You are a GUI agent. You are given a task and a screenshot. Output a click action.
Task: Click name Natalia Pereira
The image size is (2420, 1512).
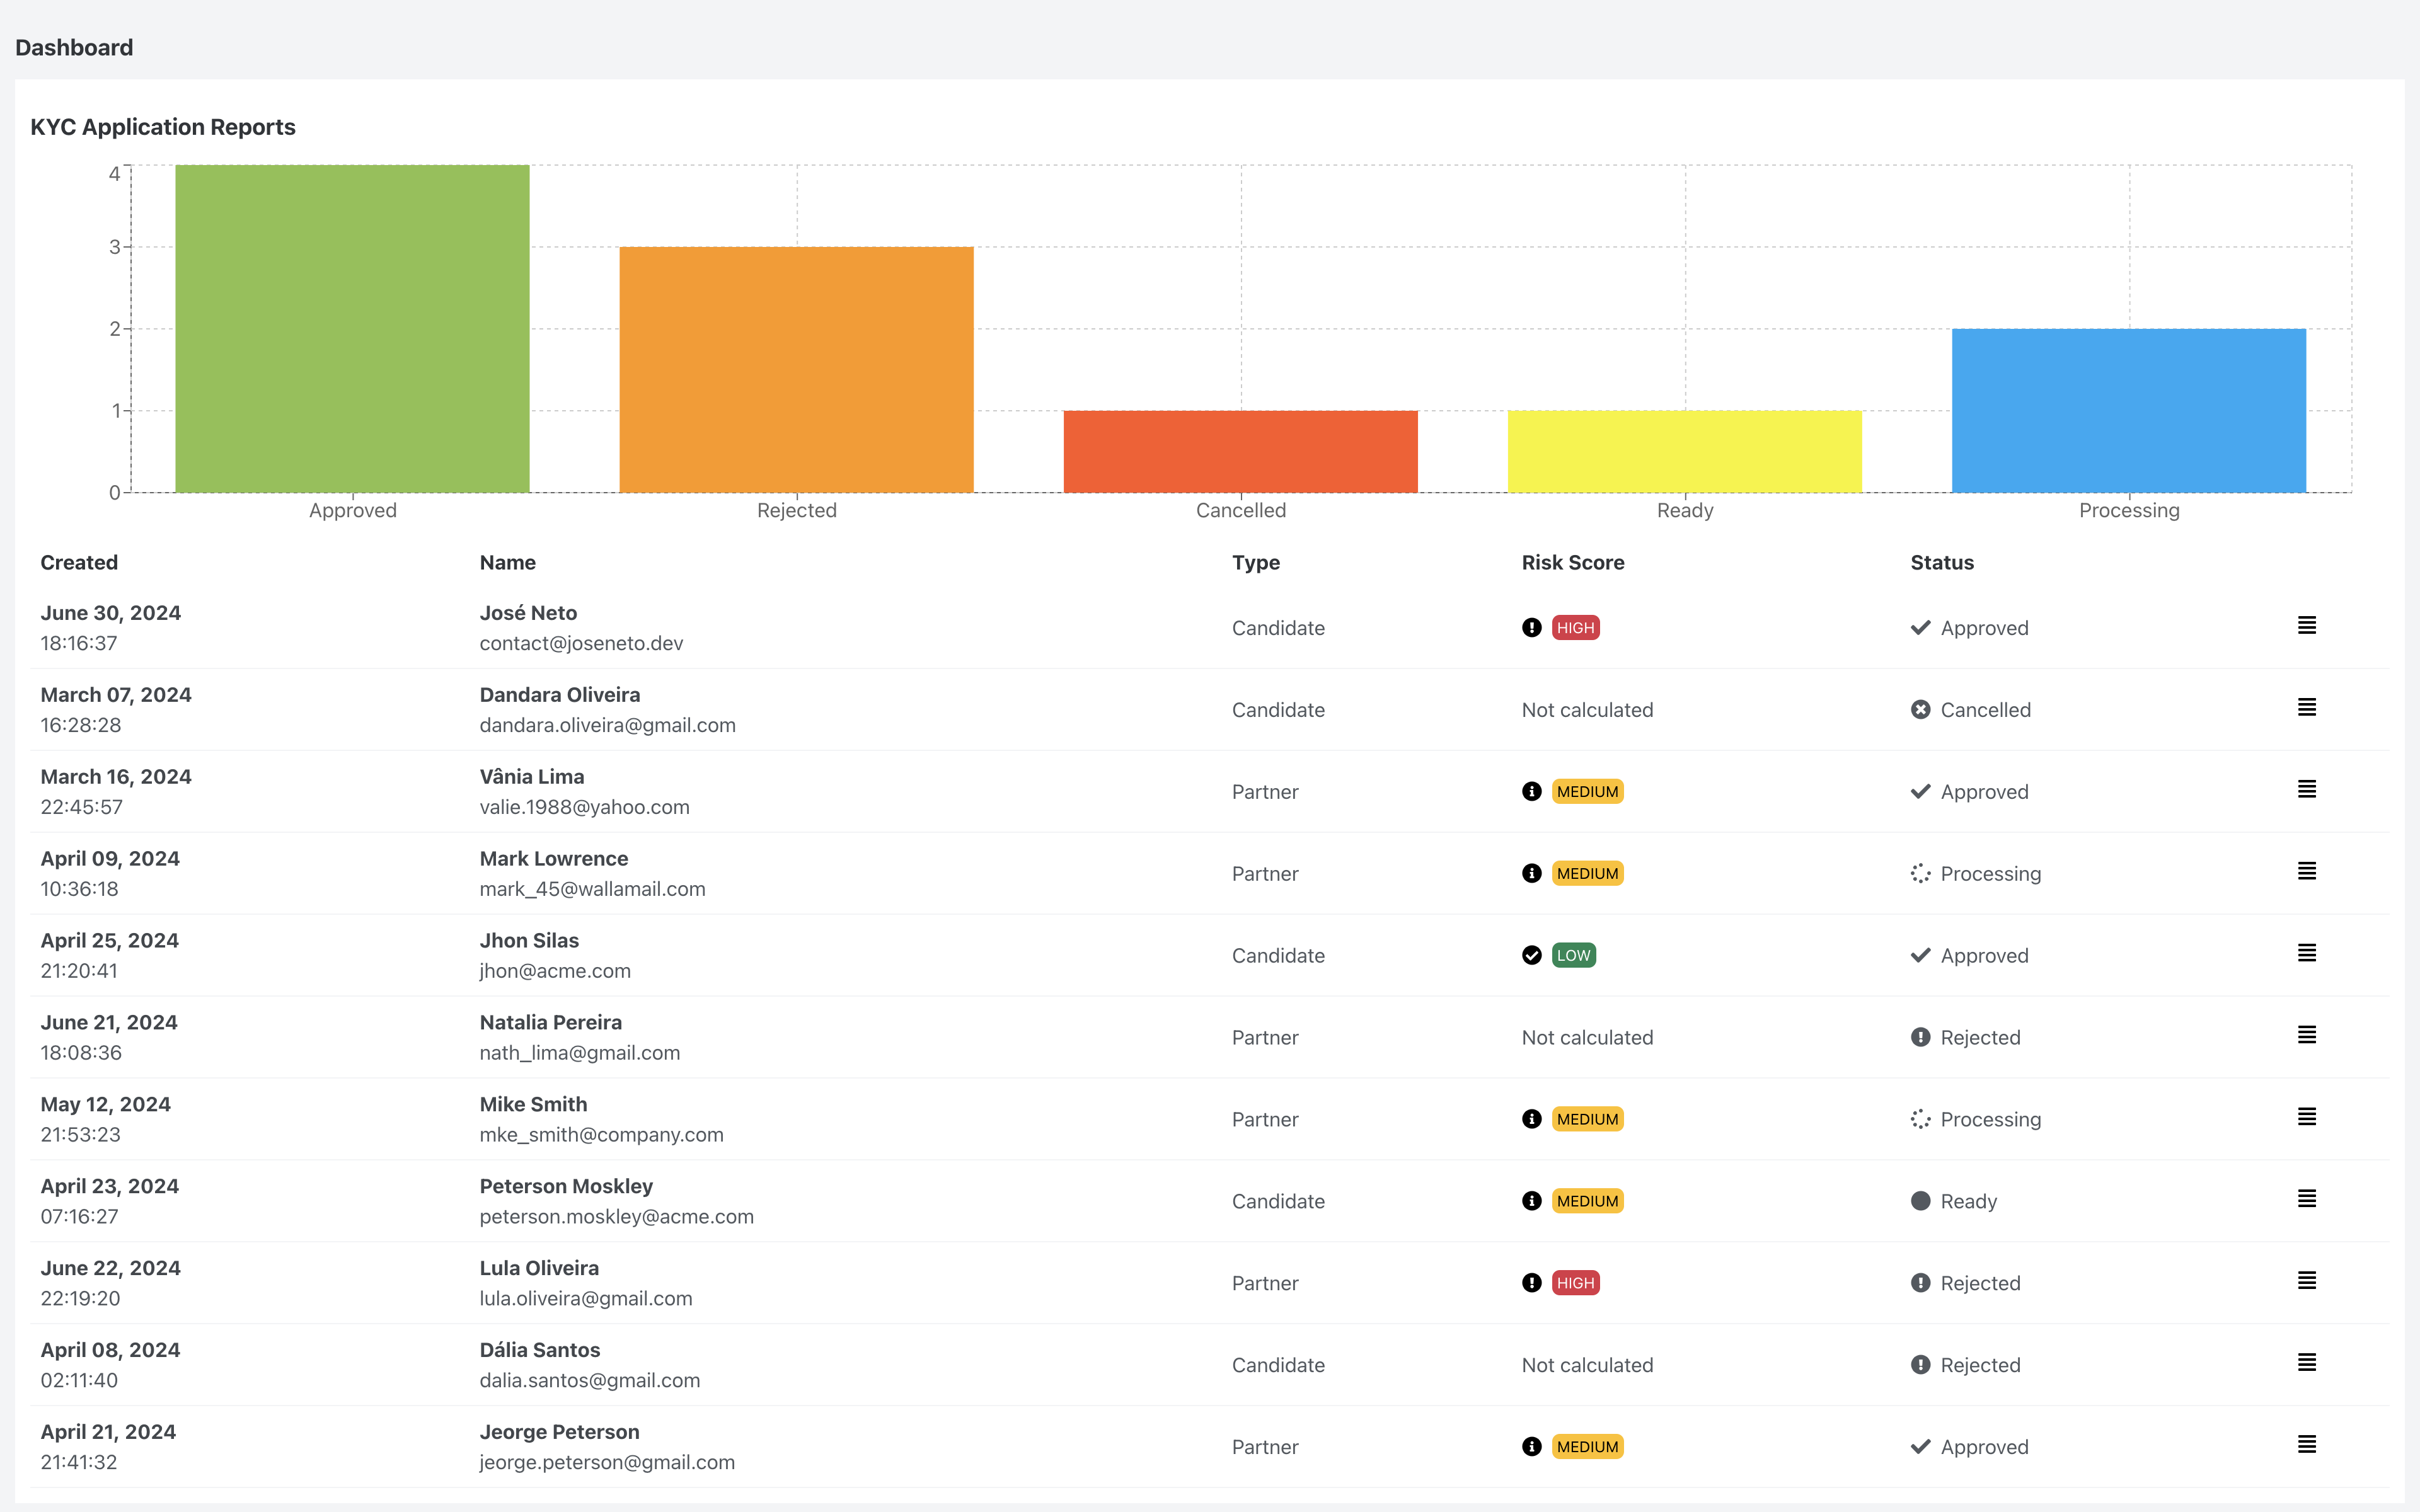point(550,1023)
